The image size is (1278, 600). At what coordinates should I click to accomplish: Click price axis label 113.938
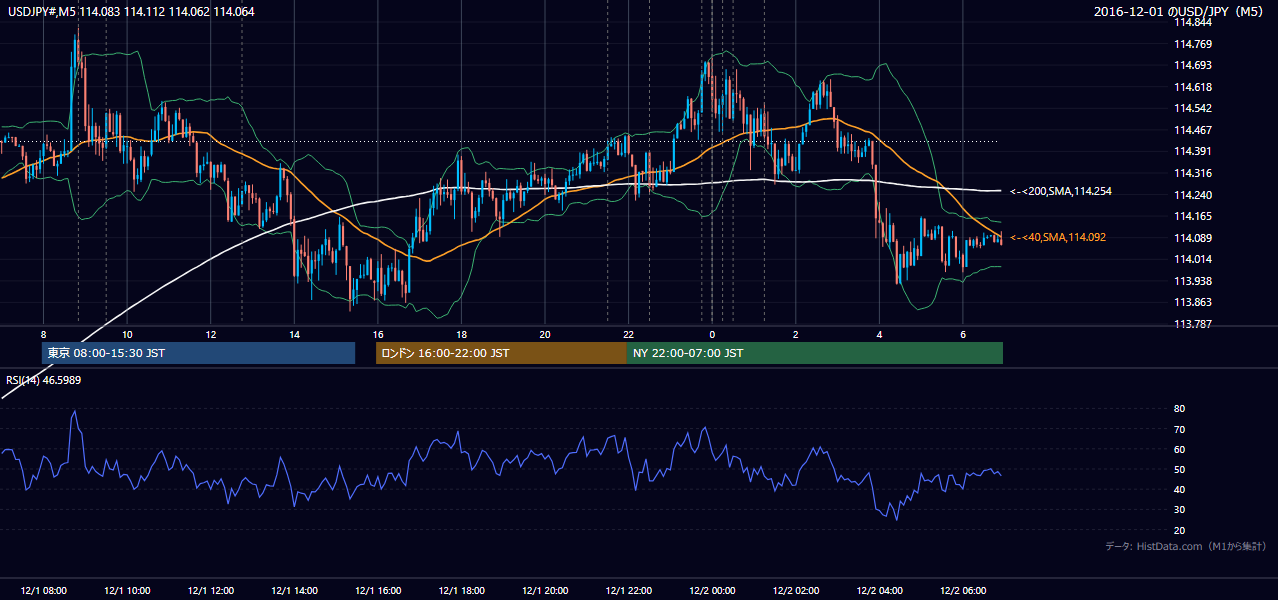click(1193, 281)
